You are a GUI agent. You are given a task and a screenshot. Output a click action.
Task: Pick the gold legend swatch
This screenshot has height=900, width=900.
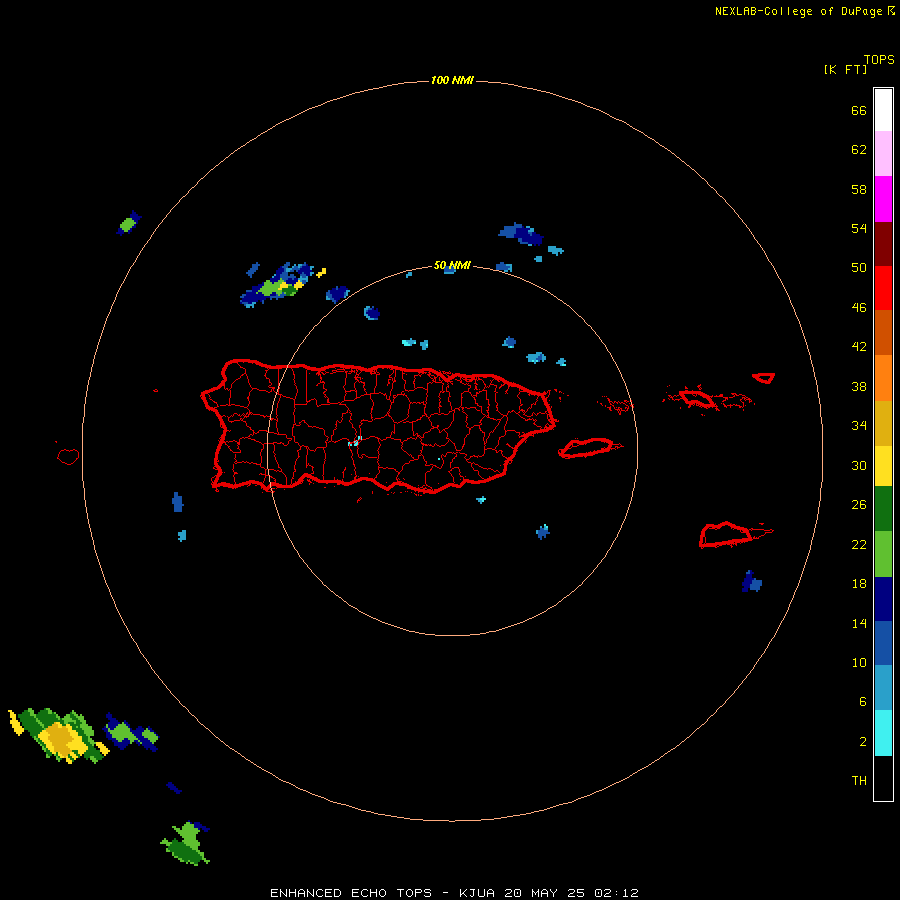883,423
